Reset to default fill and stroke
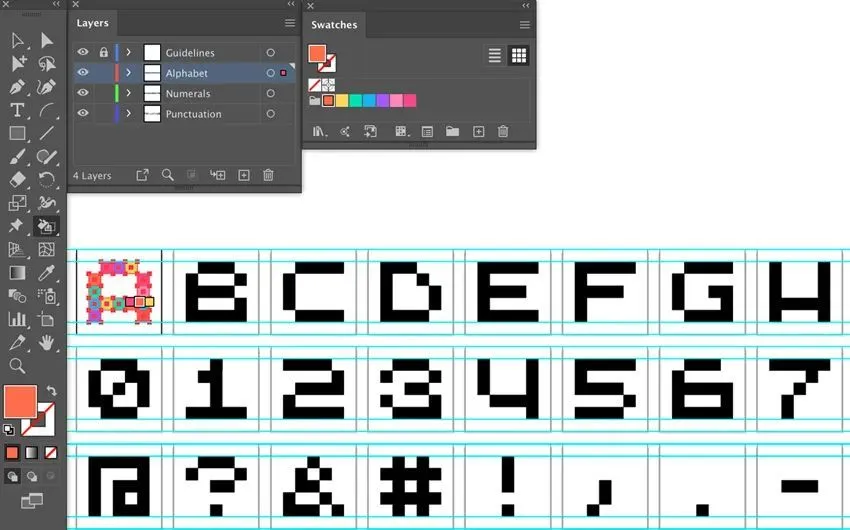Image resolution: width=850 pixels, height=530 pixels. point(9,430)
